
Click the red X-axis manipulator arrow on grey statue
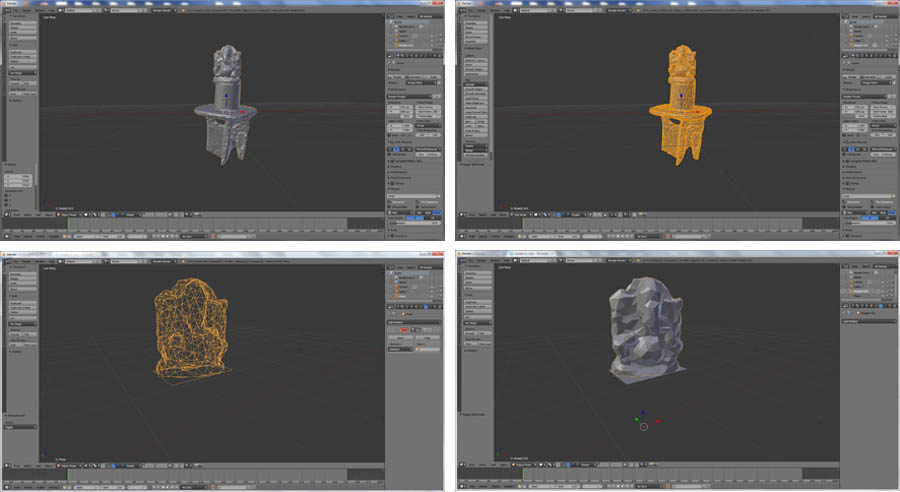[243, 112]
